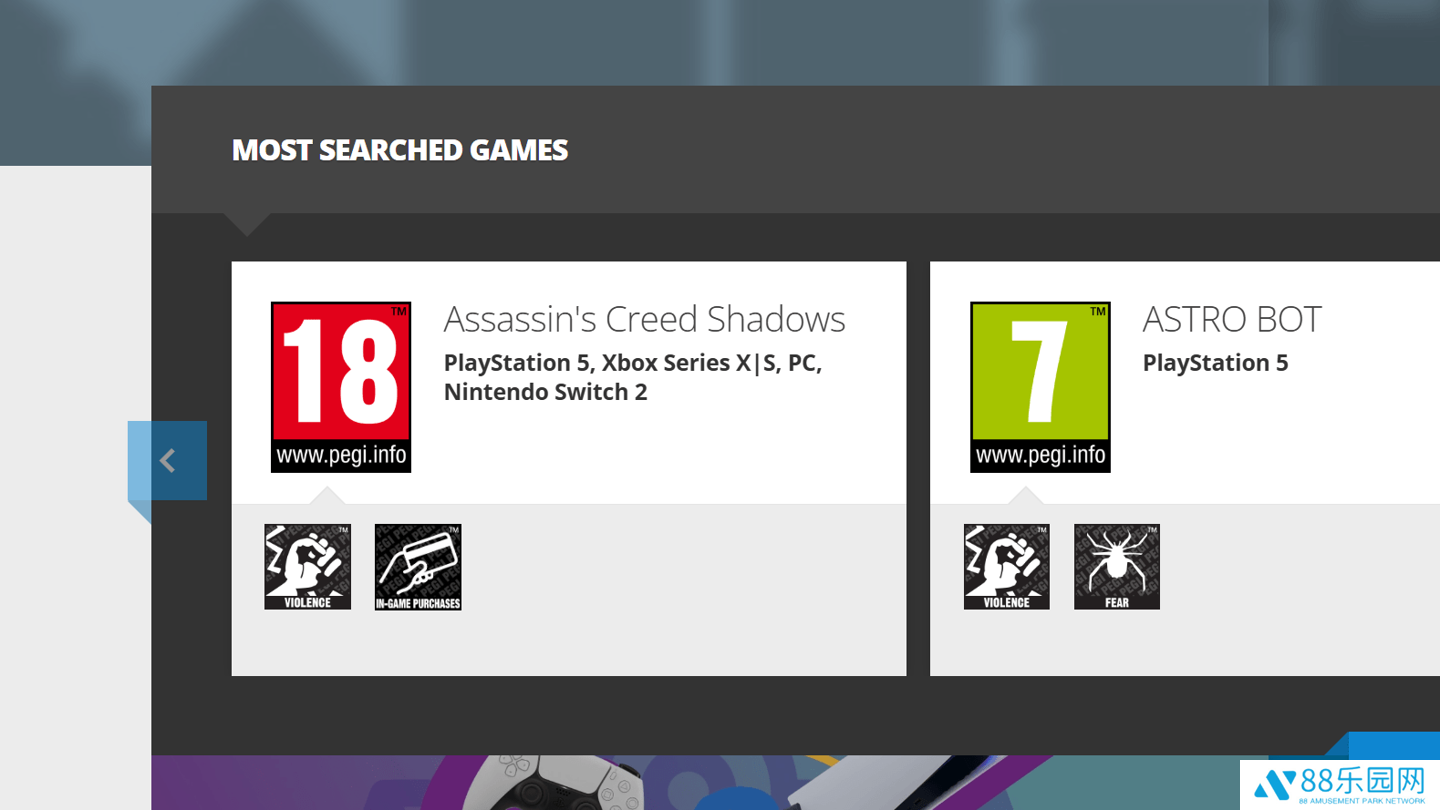Click the blue corner tab above the watermark
1440x810 pixels.
click(1394, 745)
